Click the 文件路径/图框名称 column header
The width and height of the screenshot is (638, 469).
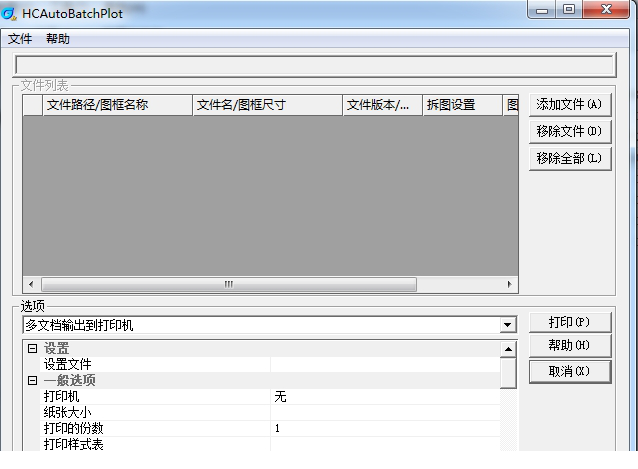[x=118, y=105]
